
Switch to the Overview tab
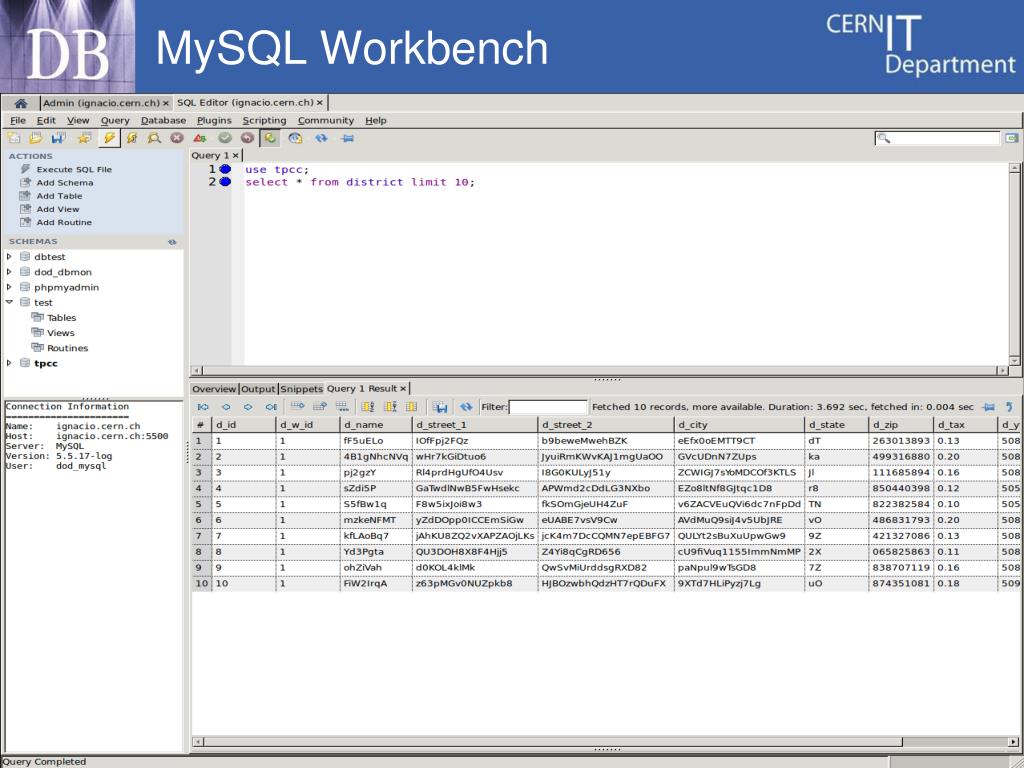[x=214, y=389]
